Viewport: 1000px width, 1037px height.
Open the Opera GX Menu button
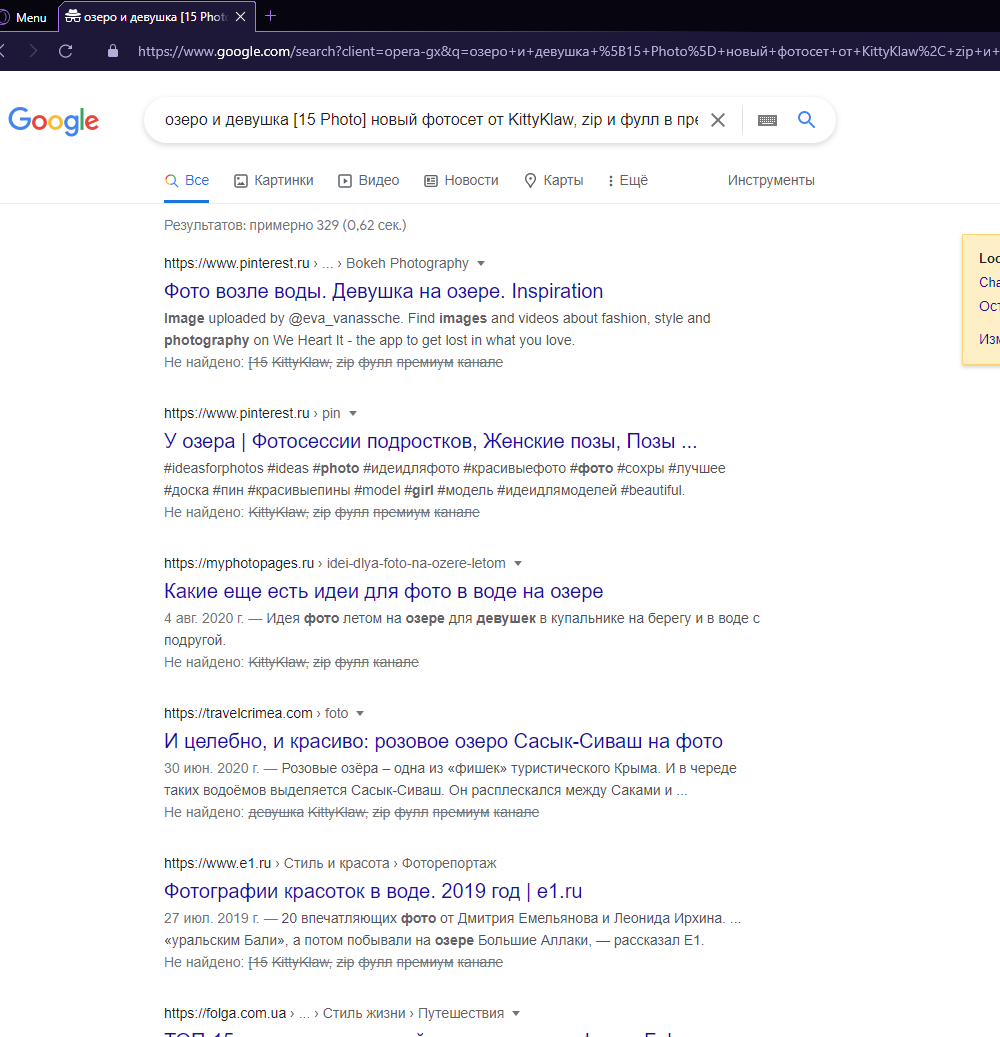pos(24,17)
